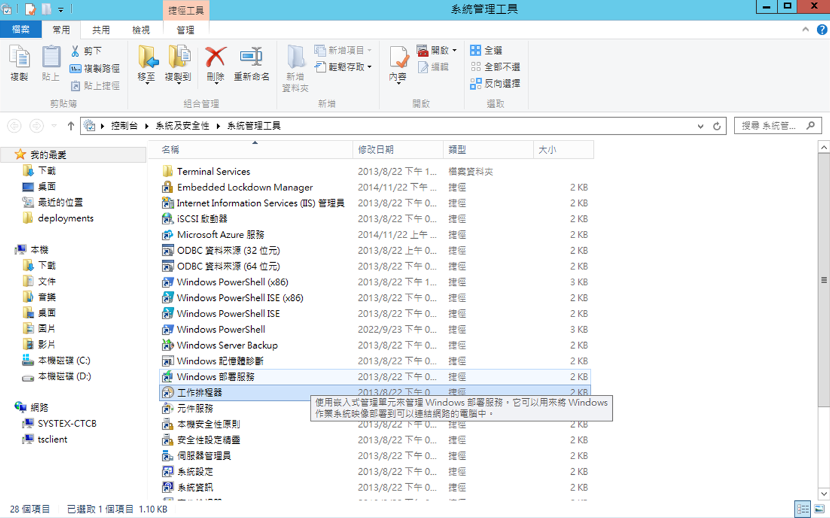This screenshot has height=518, width=830.
Task: Click 捷徑工具 contextual tab header
Action: coord(186,10)
